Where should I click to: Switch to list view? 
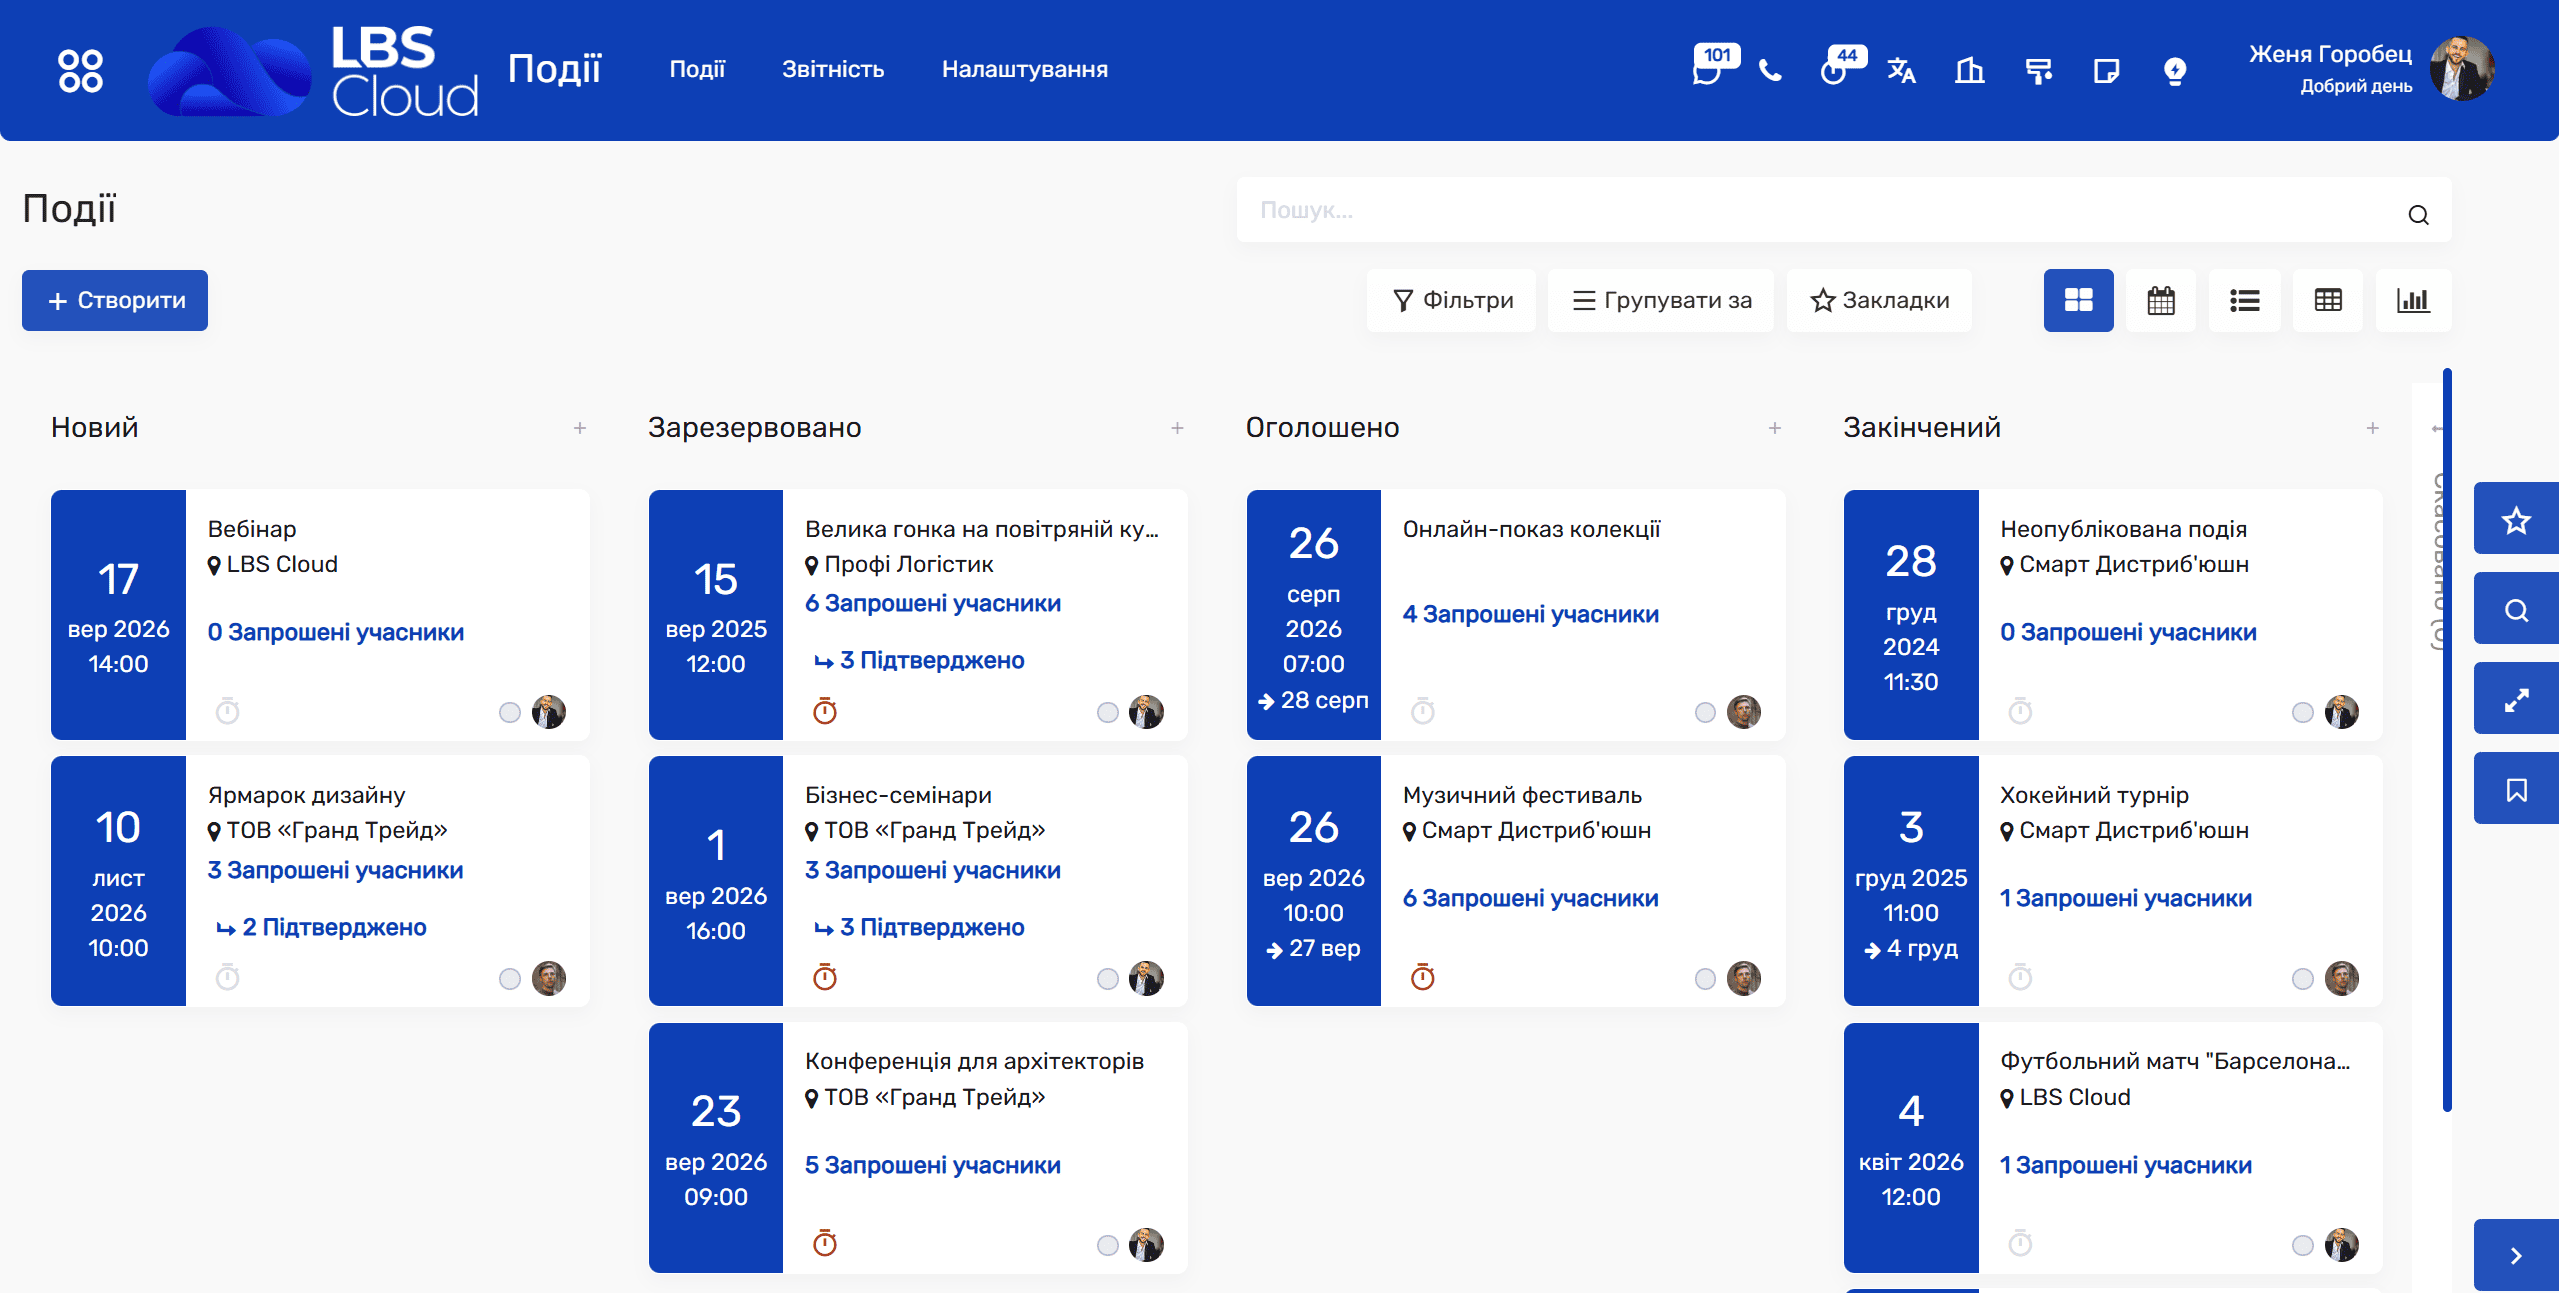point(2244,300)
